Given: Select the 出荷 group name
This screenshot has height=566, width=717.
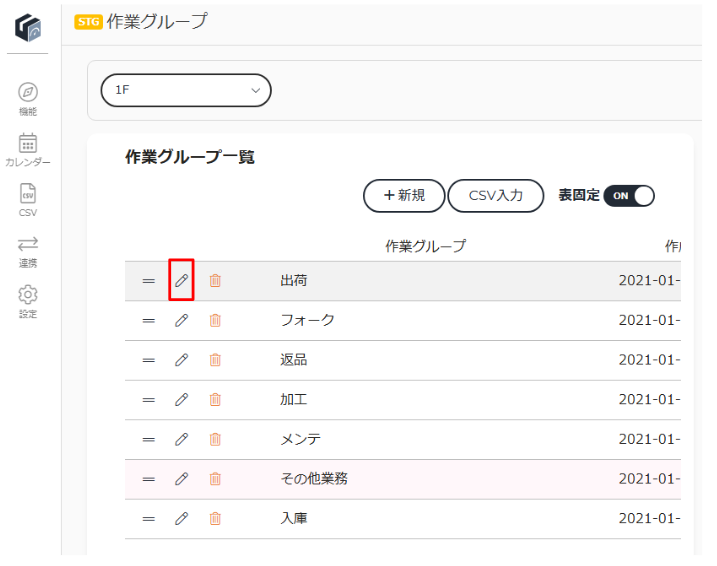Looking at the screenshot, I should pyautogui.click(x=294, y=280).
